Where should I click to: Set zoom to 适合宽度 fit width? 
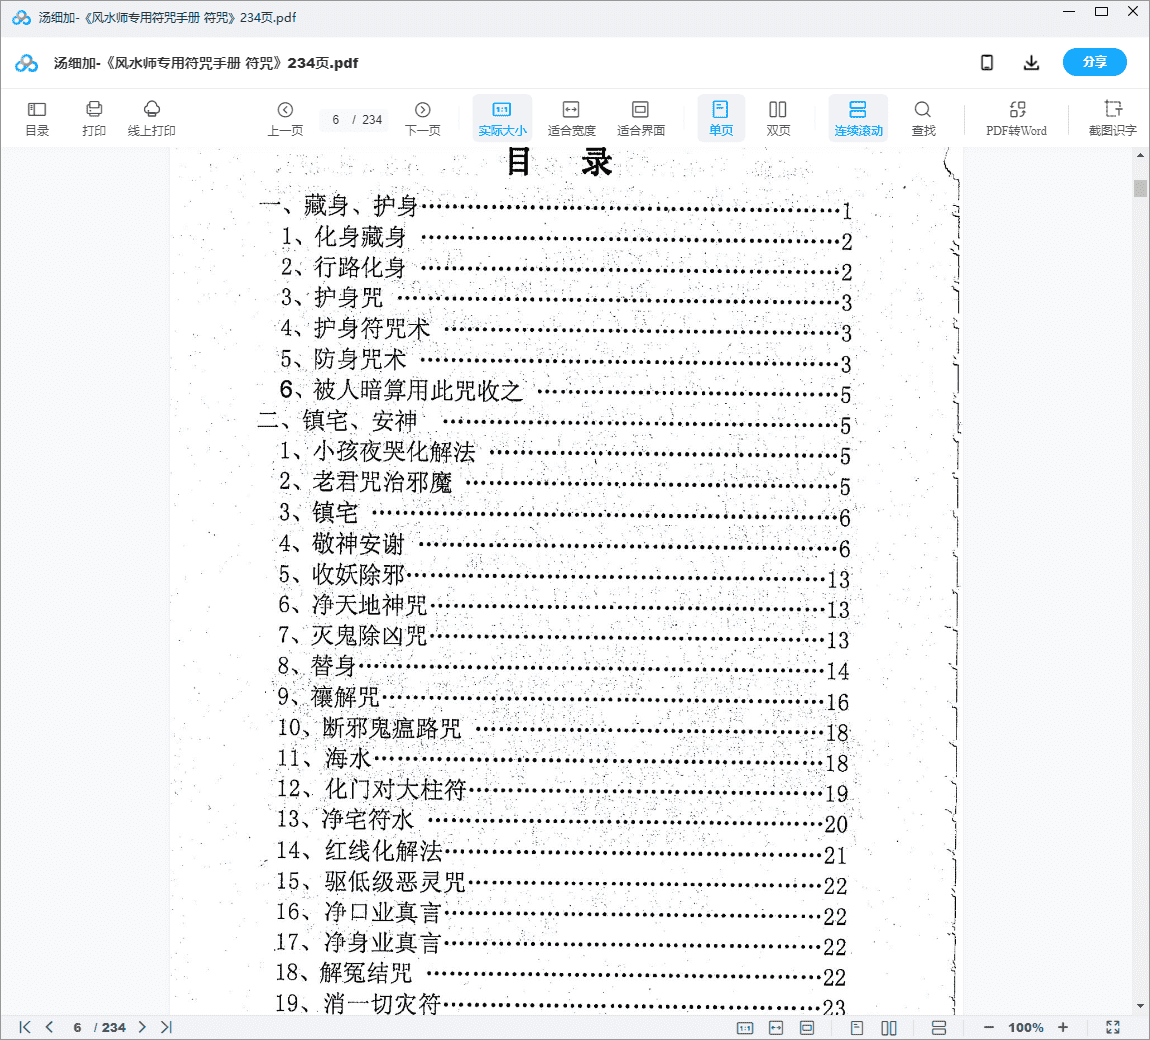click(x=571, y=118)
